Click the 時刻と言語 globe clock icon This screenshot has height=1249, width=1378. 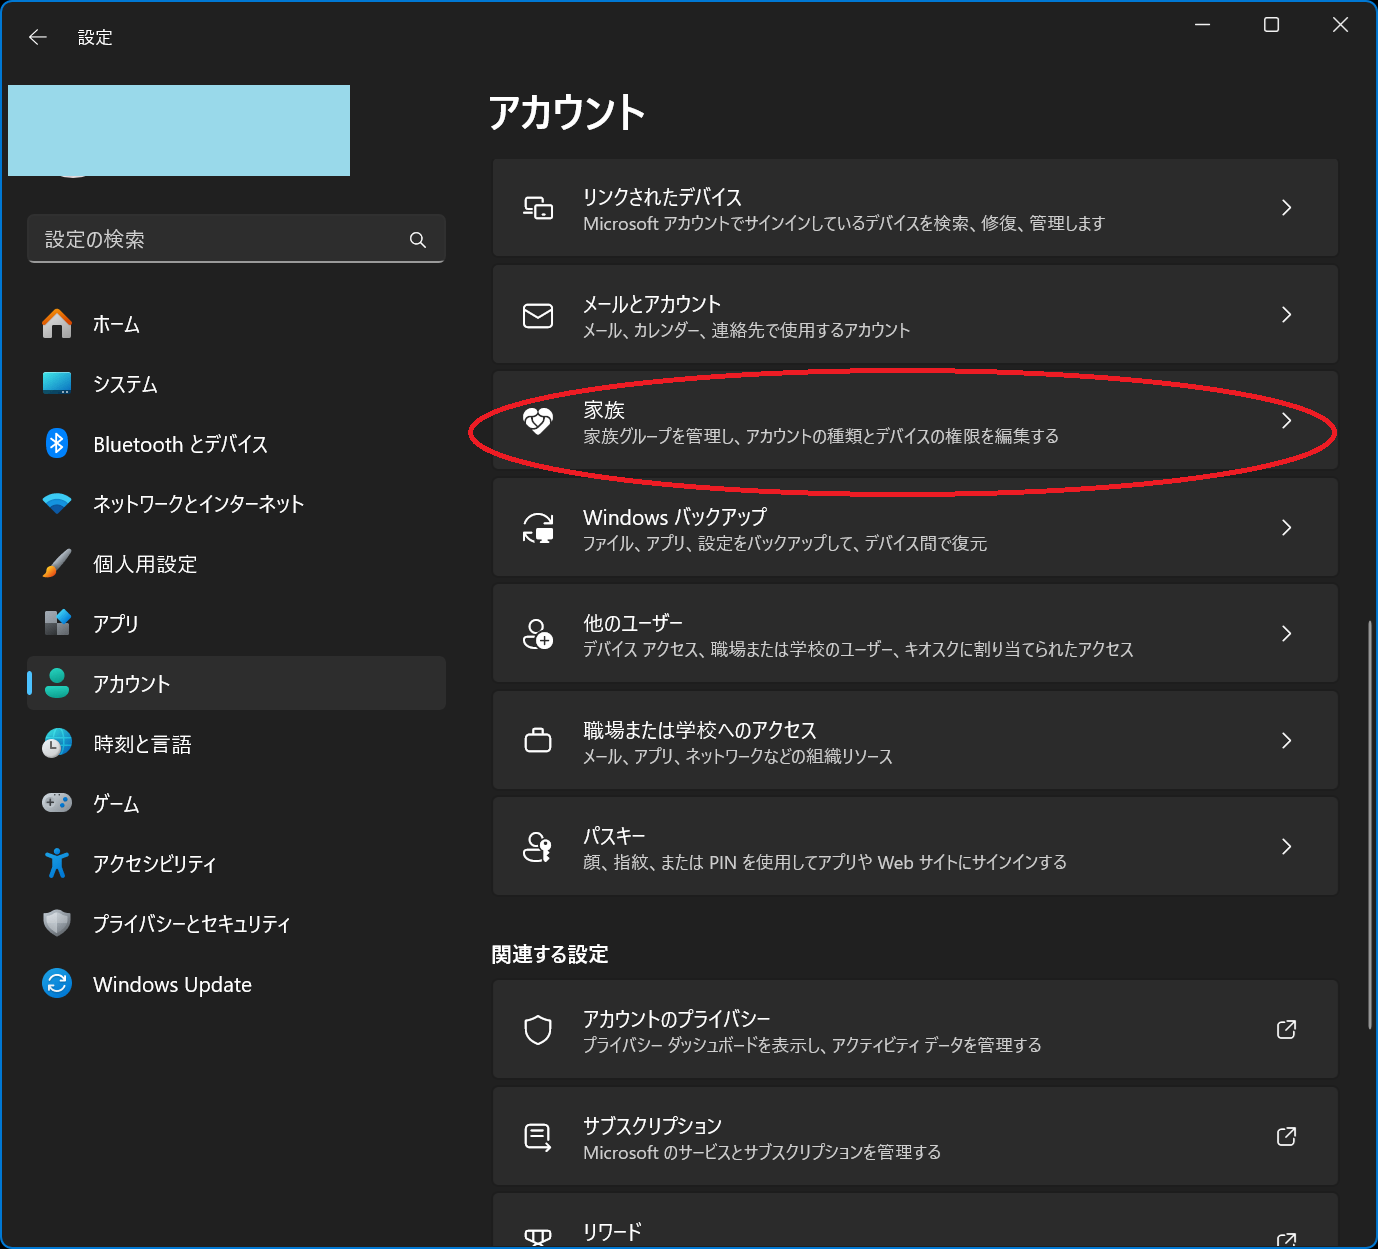tap(57, 743)
